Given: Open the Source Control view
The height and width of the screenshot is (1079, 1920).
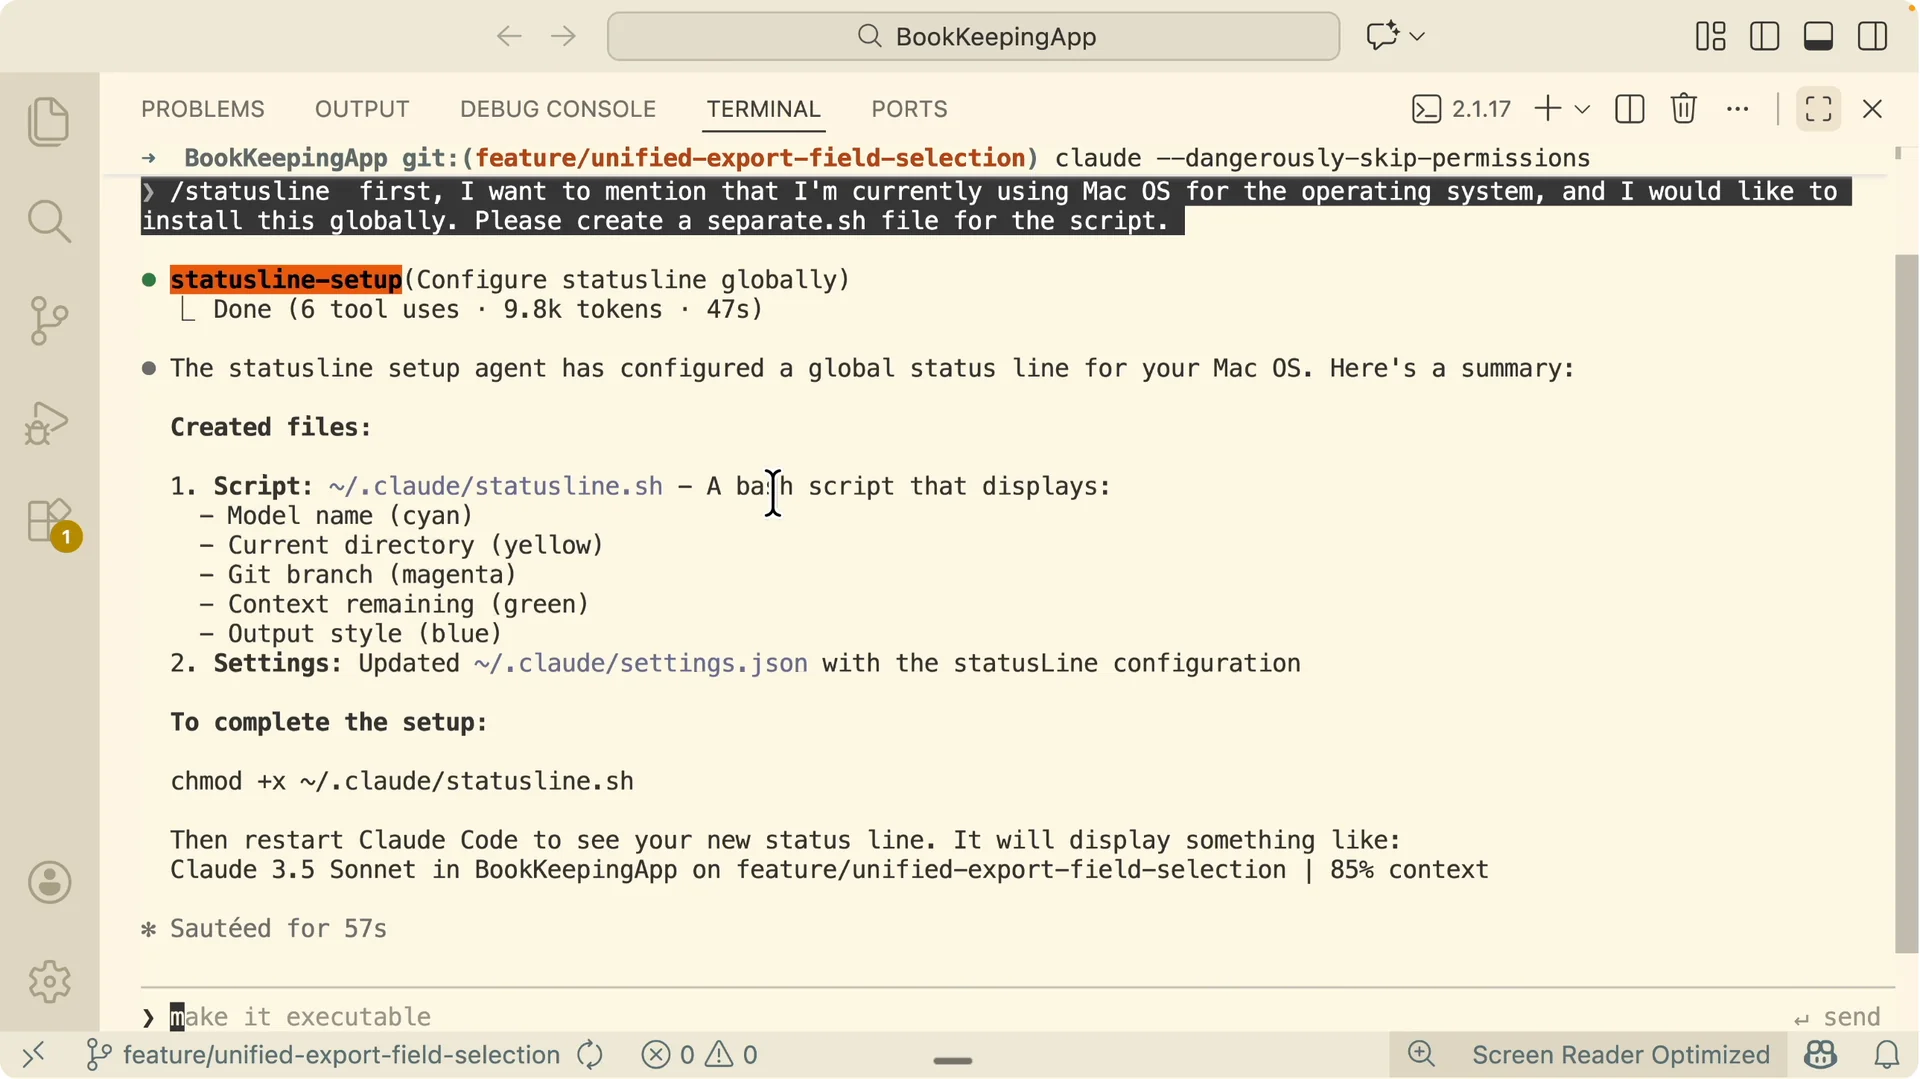Looking at the screenshot, I should [49, 321].
